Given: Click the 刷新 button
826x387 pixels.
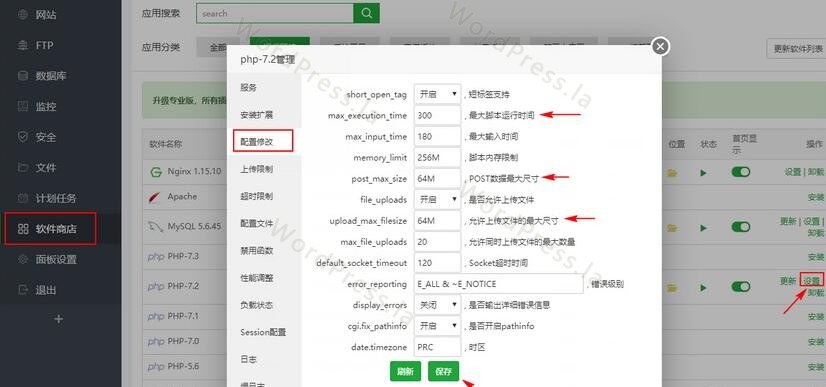Looking at the screenshot, I should 406,371.
